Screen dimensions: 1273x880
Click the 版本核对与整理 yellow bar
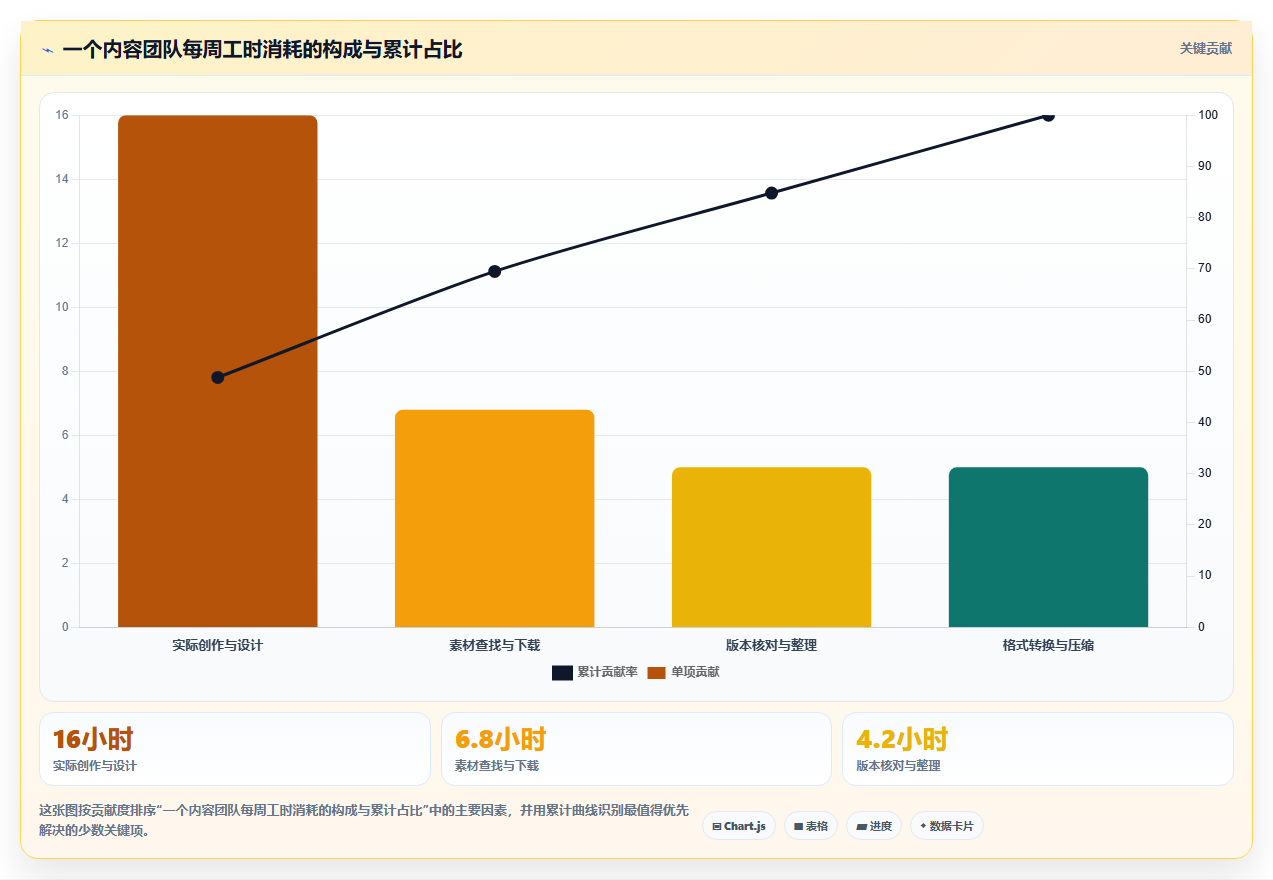[x=771, y=547]
